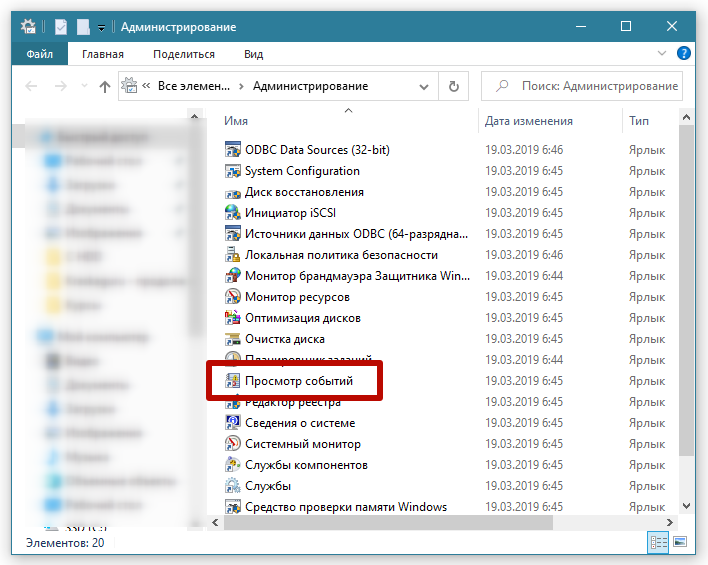Screen dimensions: 708x565
Task: Sort by the Имя column header
Action: tap(236, 121)
